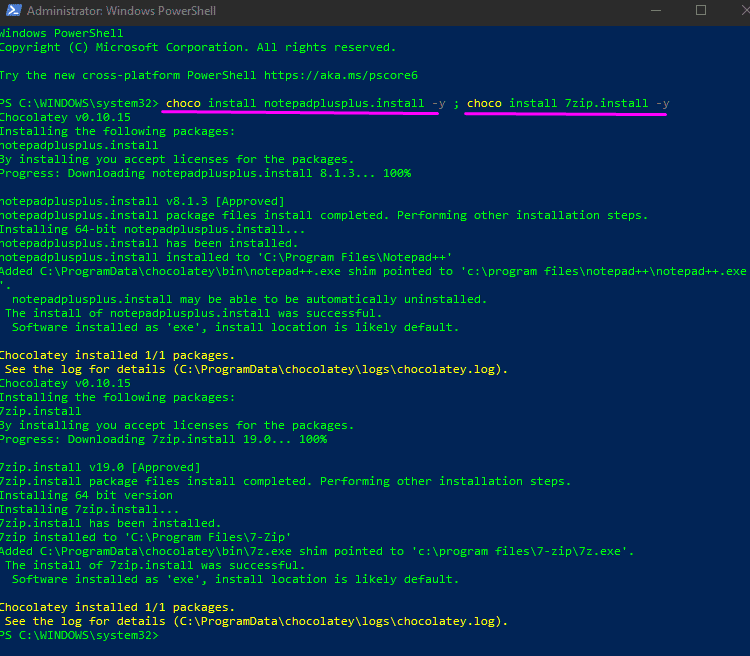Click the first 'Chocolatey installed 1/1 packages.' line
The image size is (750, 656).
click(x=117, y=355)
